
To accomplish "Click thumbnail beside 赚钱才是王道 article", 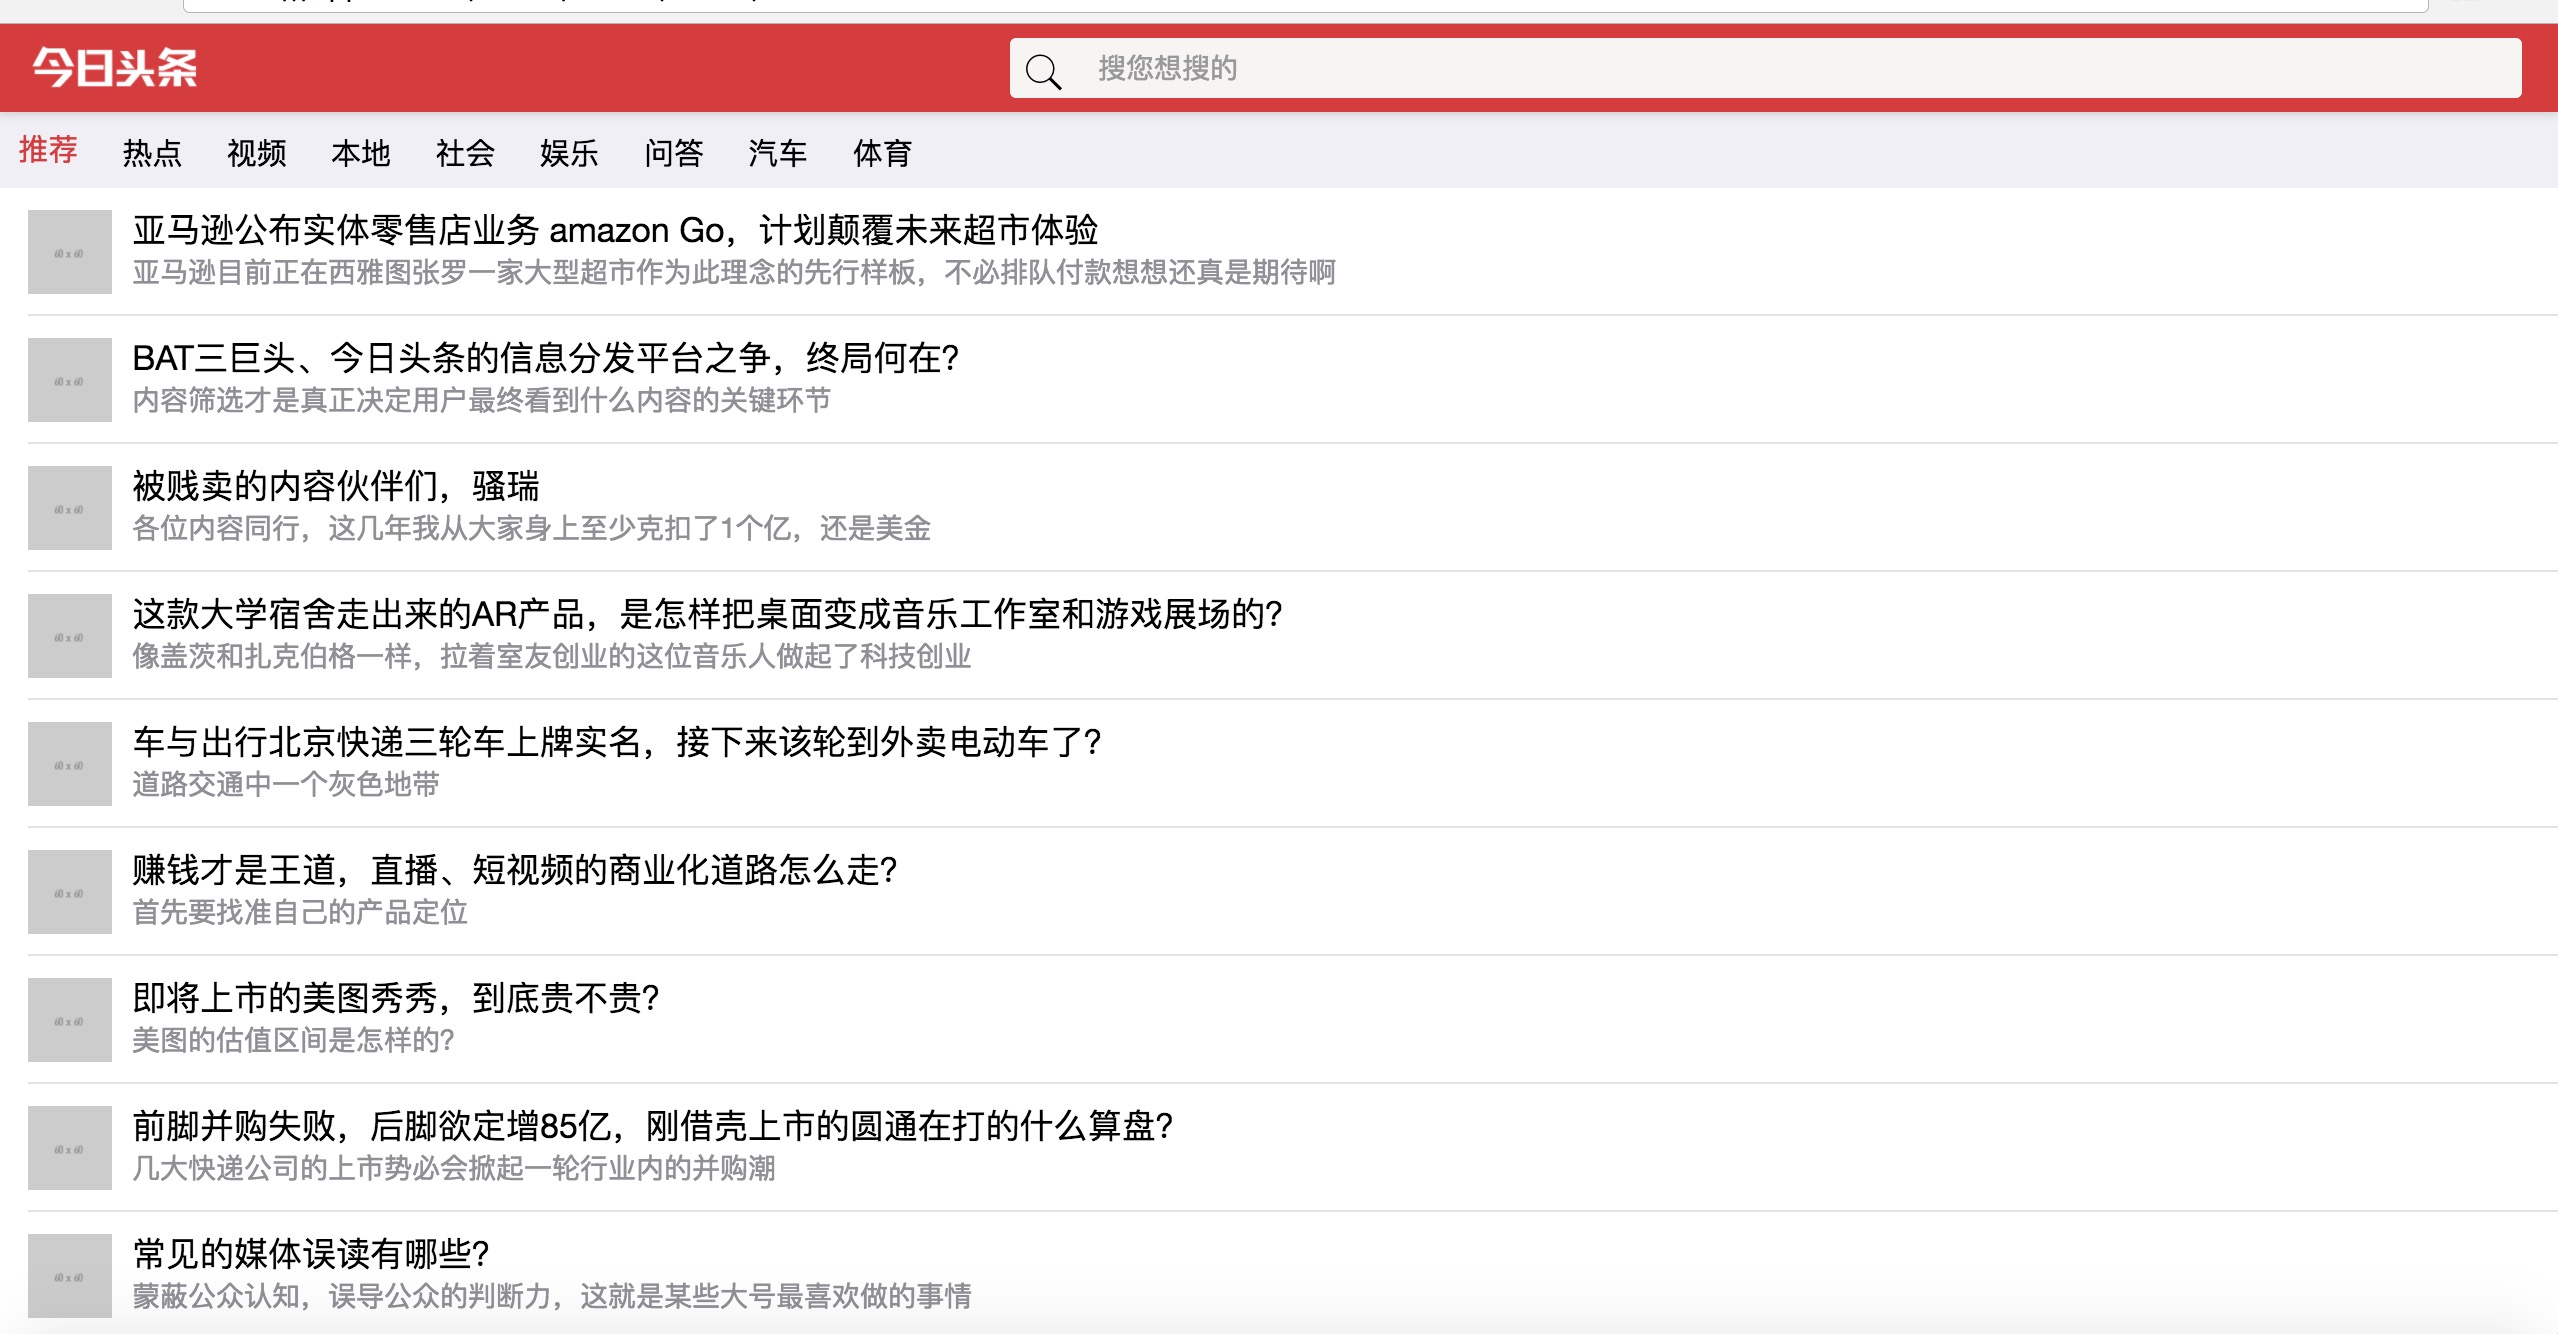I will [x=70, y=892].
